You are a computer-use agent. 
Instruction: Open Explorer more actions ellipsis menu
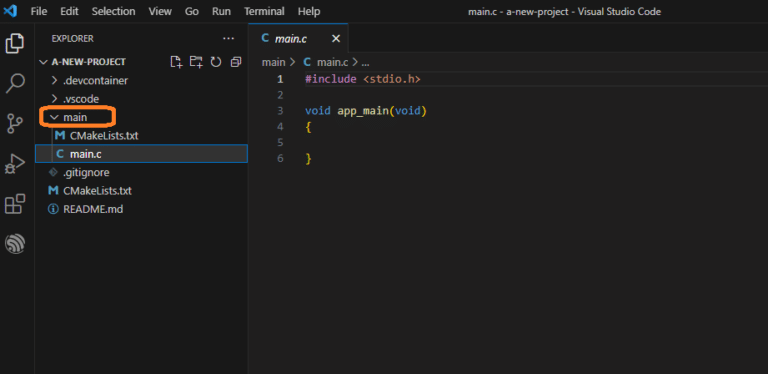[x=228, y=38]
